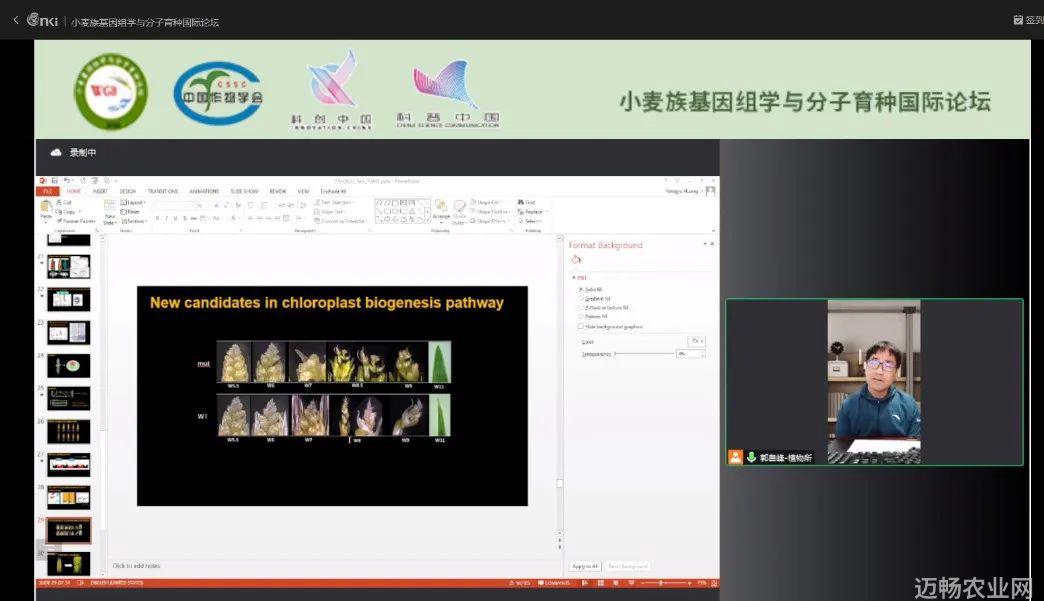Switch to the ANIMATIONS tab
The height and width of the screenshot is (601, 1044).
coord(204,191)
